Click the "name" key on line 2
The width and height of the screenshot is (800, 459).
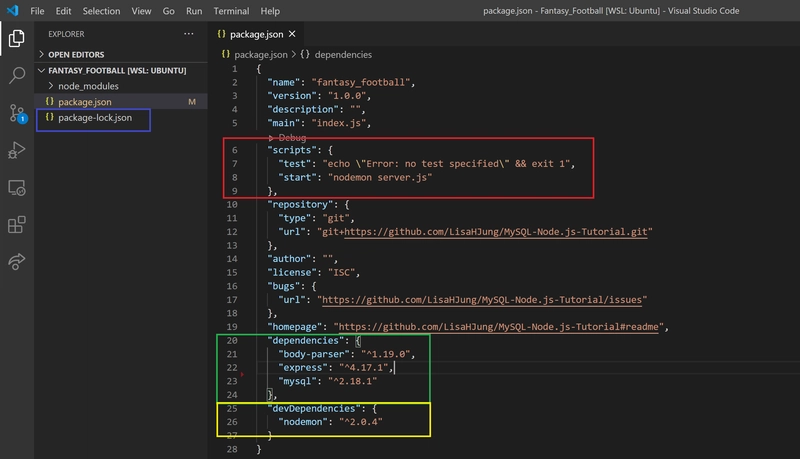pos(284,82)
